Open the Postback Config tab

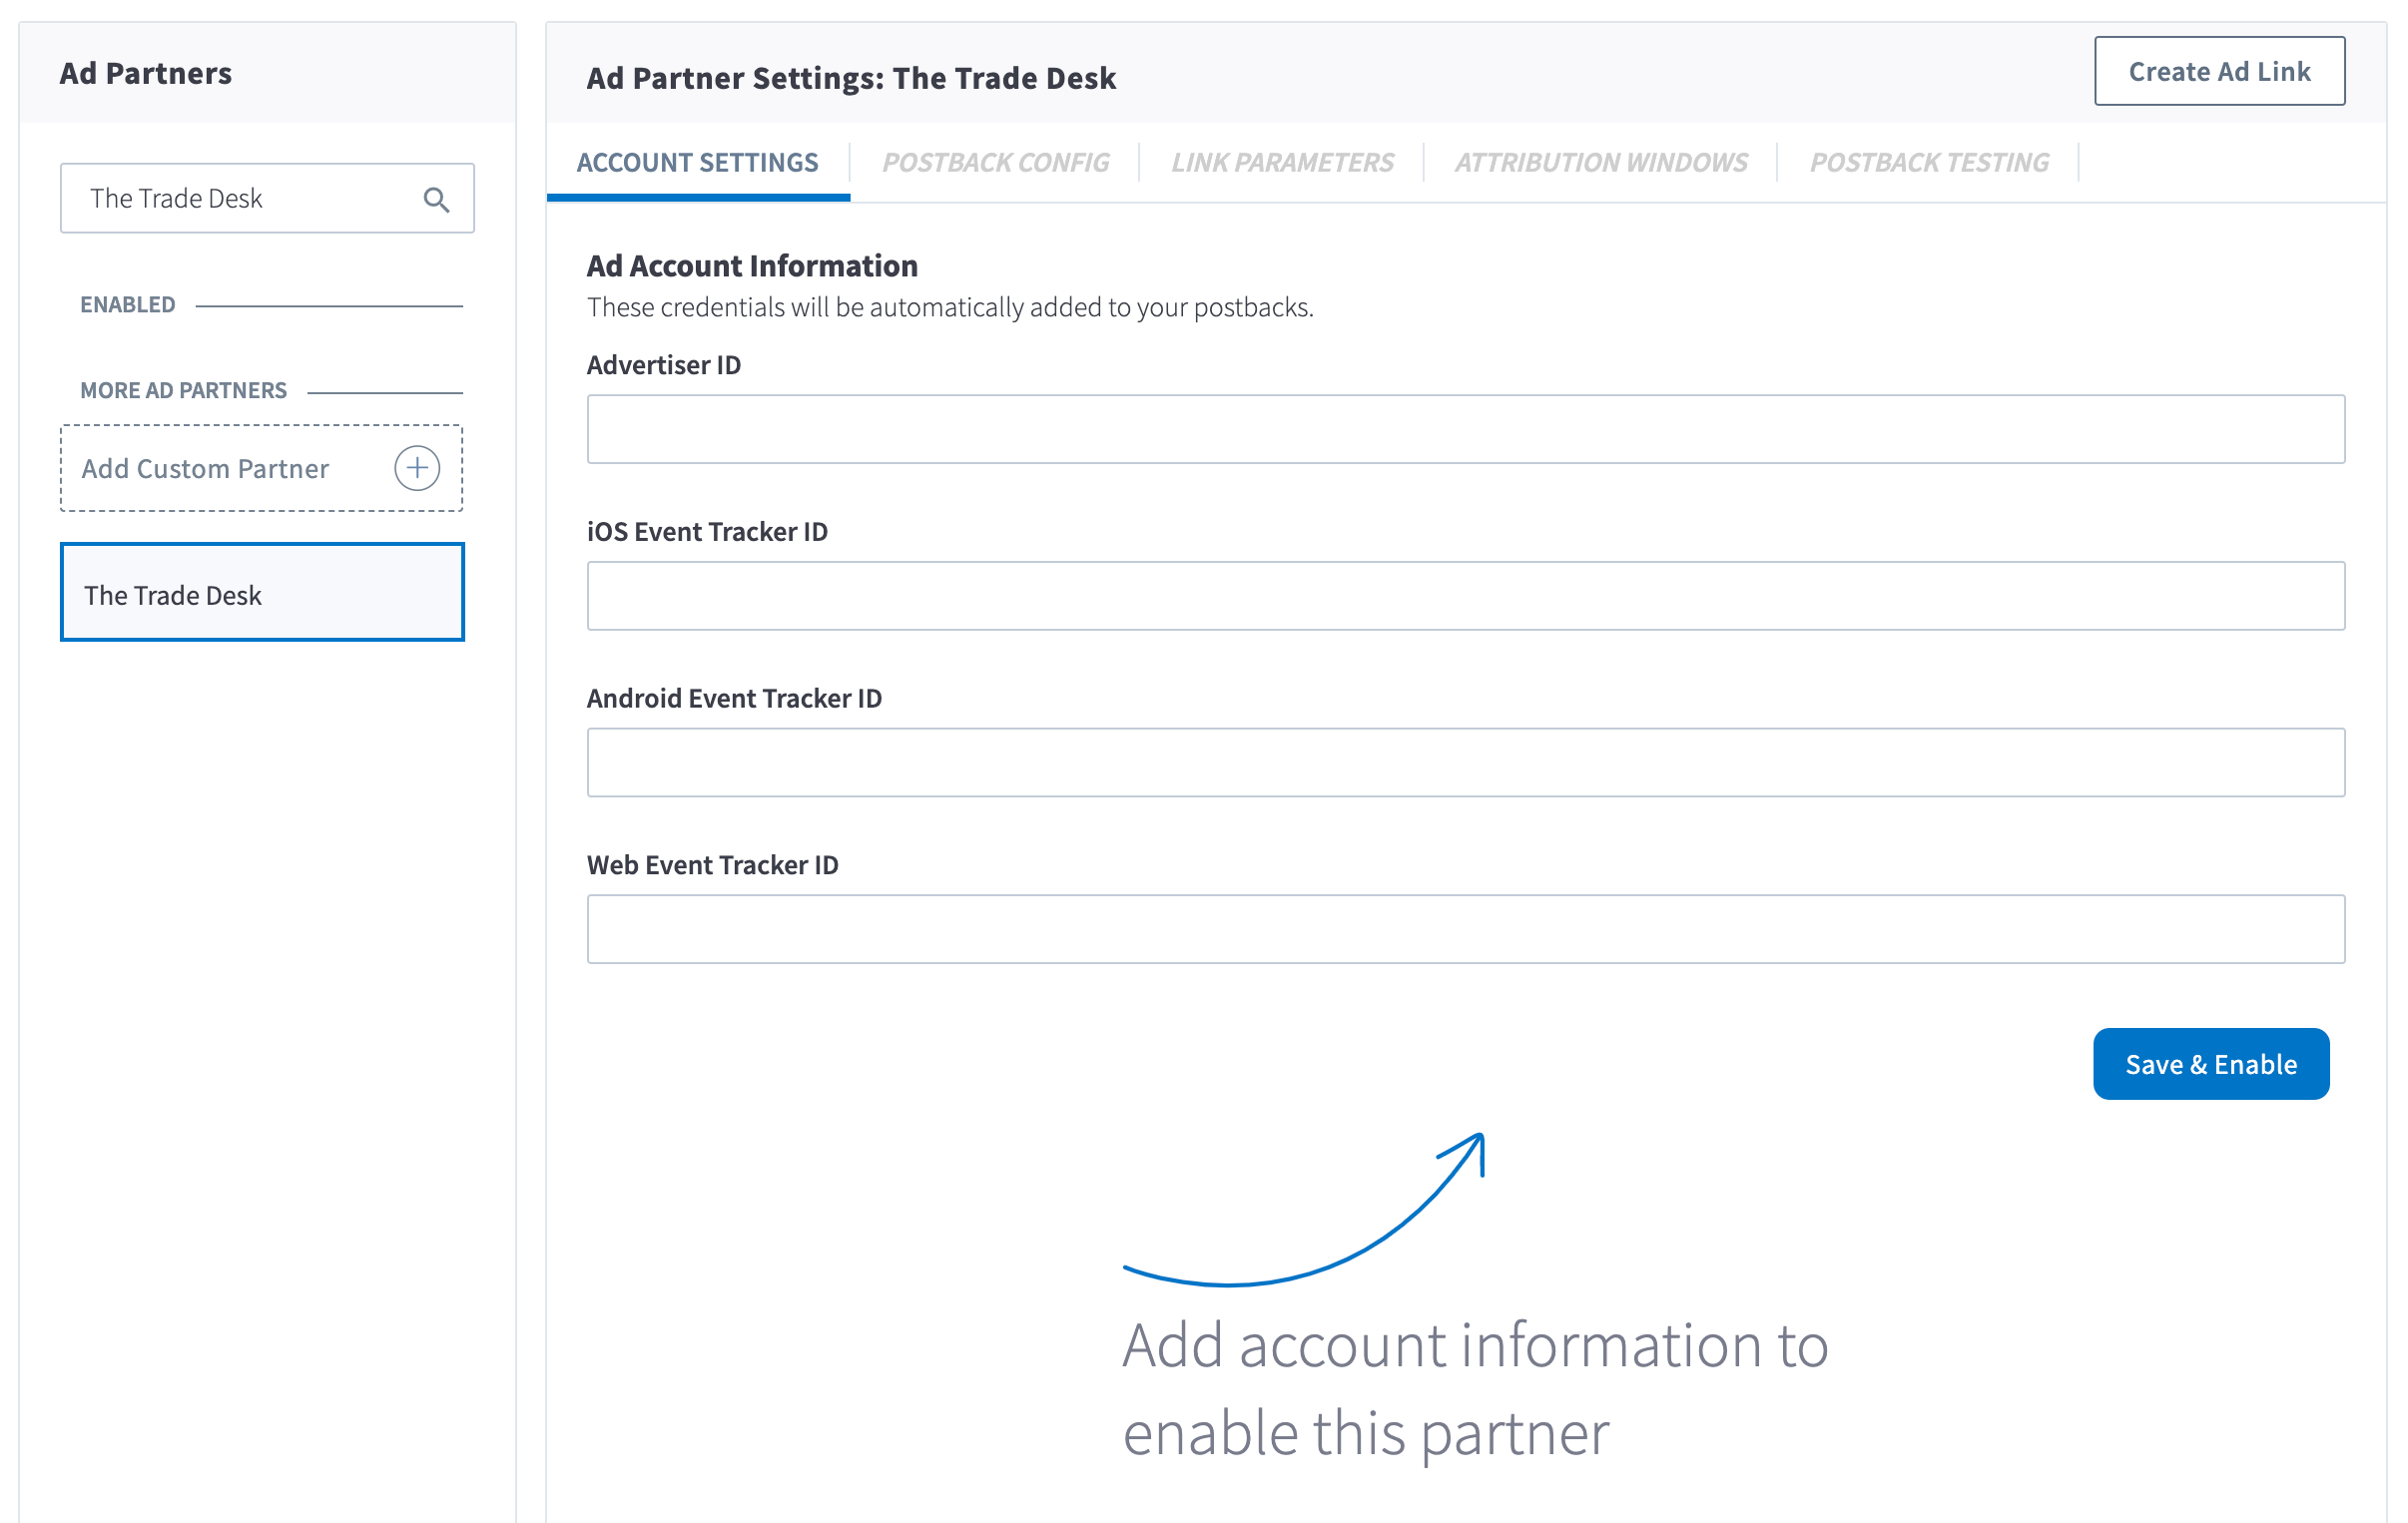995,162
